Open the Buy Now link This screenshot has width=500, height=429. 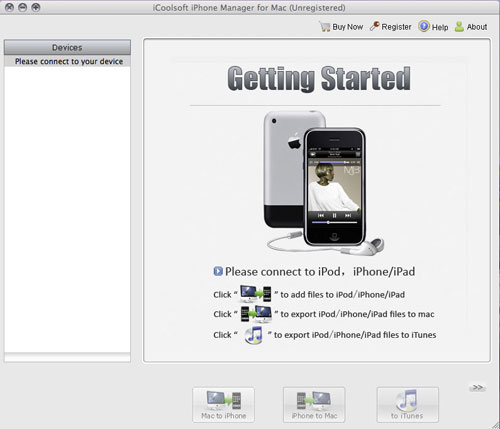coord(348,27)
